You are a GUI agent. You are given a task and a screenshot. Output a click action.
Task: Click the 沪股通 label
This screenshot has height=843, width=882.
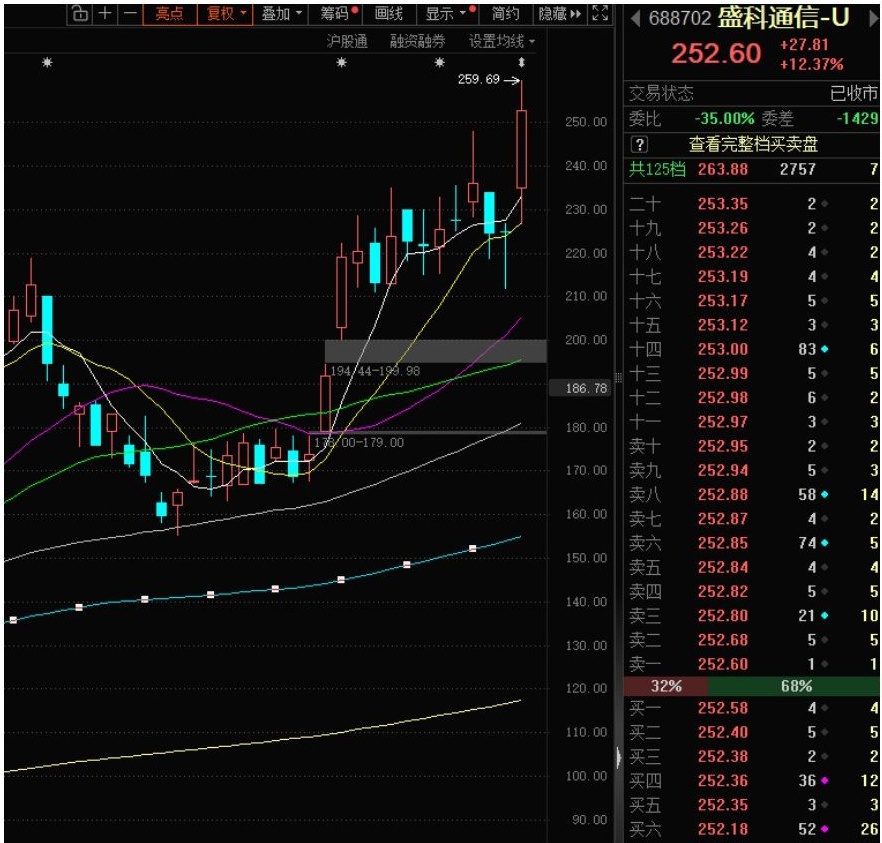click(x=347, y=40)
